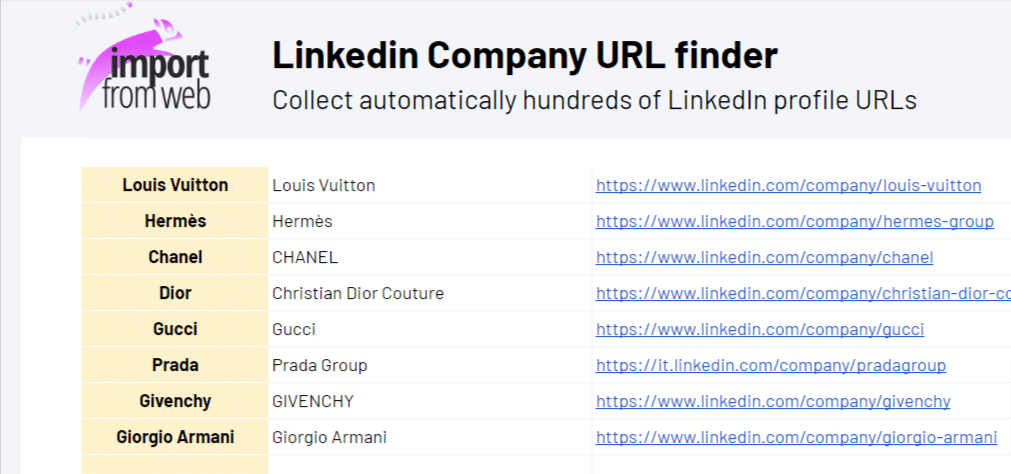Viewport: 1011px width, 474px height.
Task: Select the bold Giorgio Armani brand cell
Action: point(175,437)
